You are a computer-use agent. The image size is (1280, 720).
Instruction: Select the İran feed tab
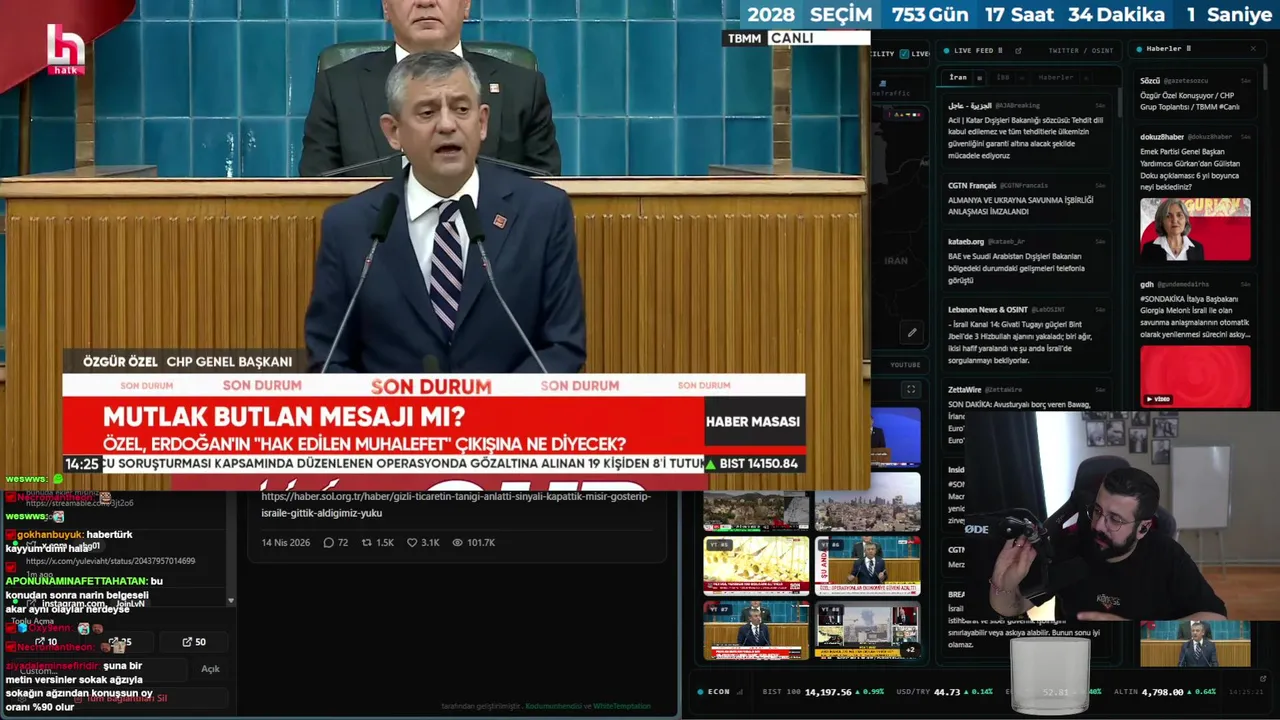[958, 77]
